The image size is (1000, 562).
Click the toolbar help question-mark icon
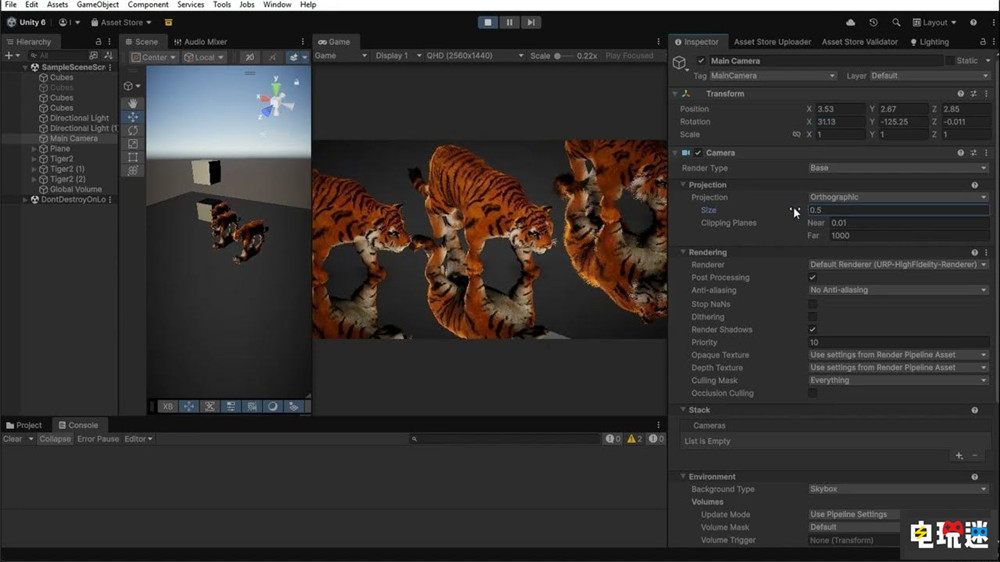(973, 22)
